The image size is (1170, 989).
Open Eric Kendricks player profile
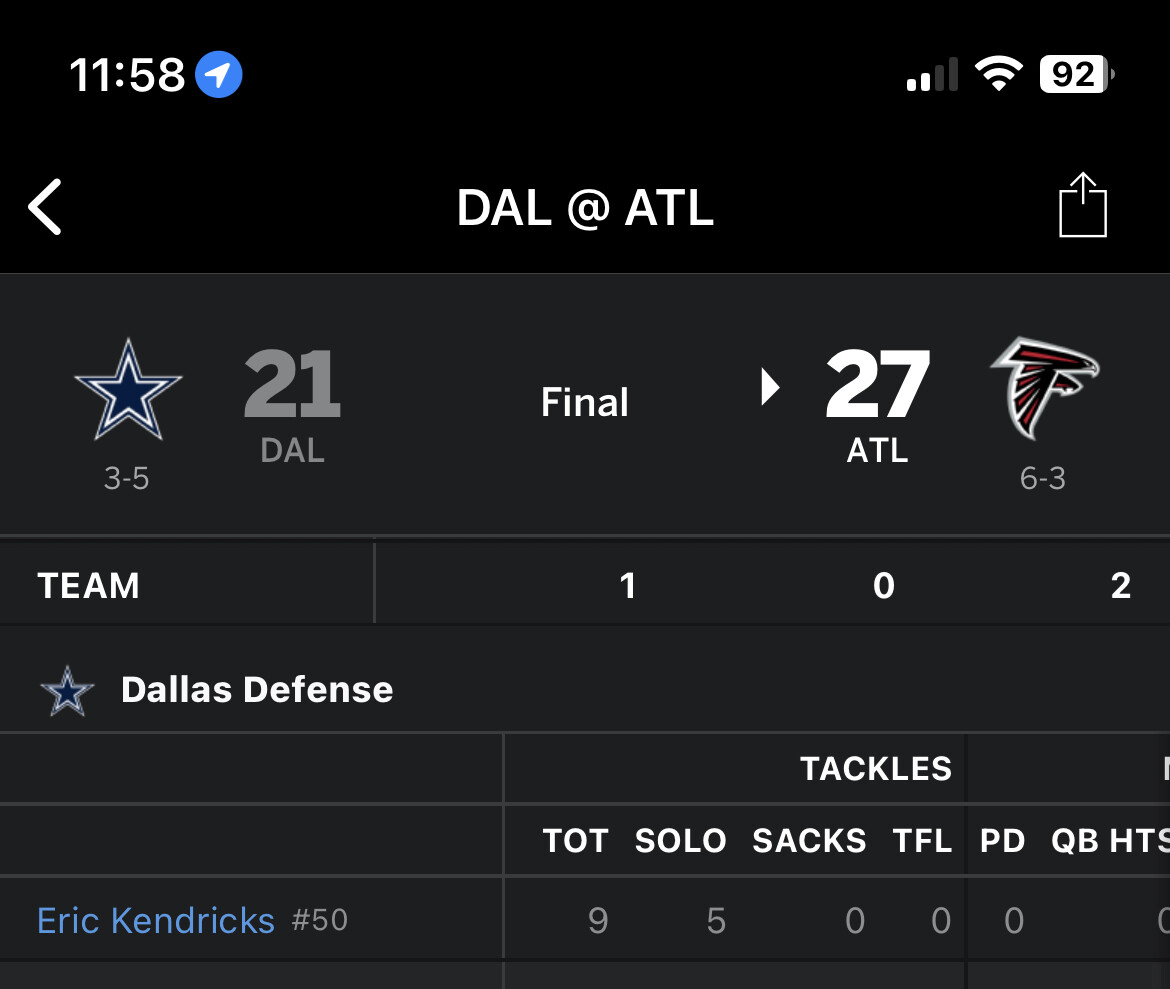tap(156, 920)
